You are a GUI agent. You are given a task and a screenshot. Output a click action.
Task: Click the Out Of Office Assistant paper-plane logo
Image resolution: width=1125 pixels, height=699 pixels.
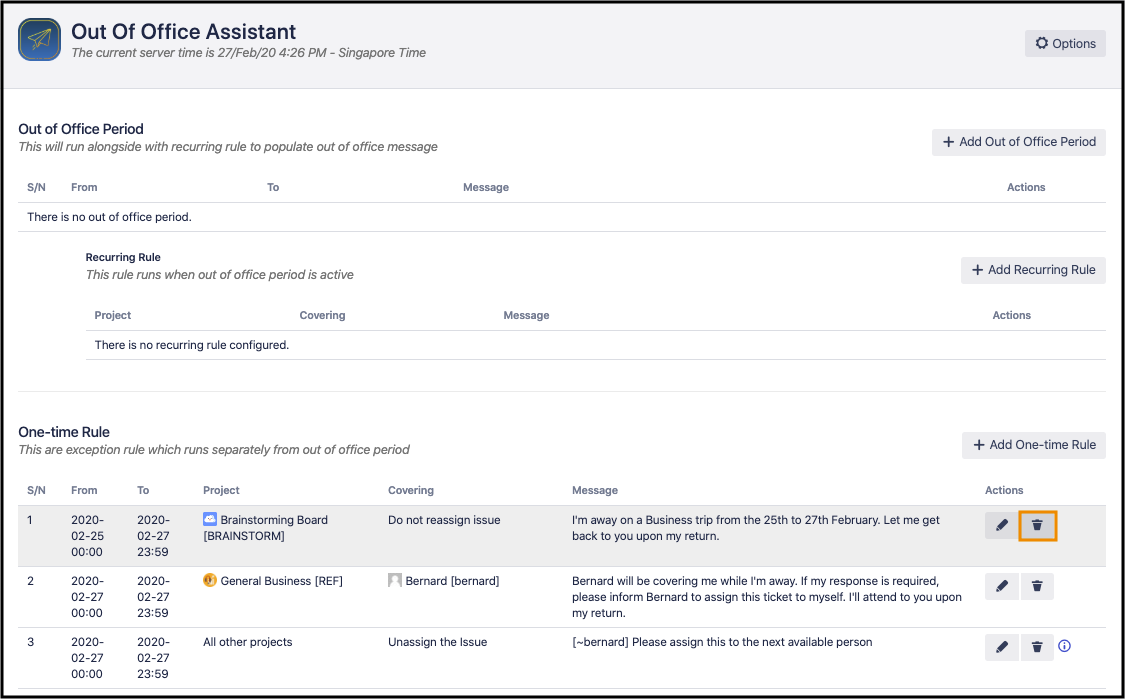pos(40,41)
